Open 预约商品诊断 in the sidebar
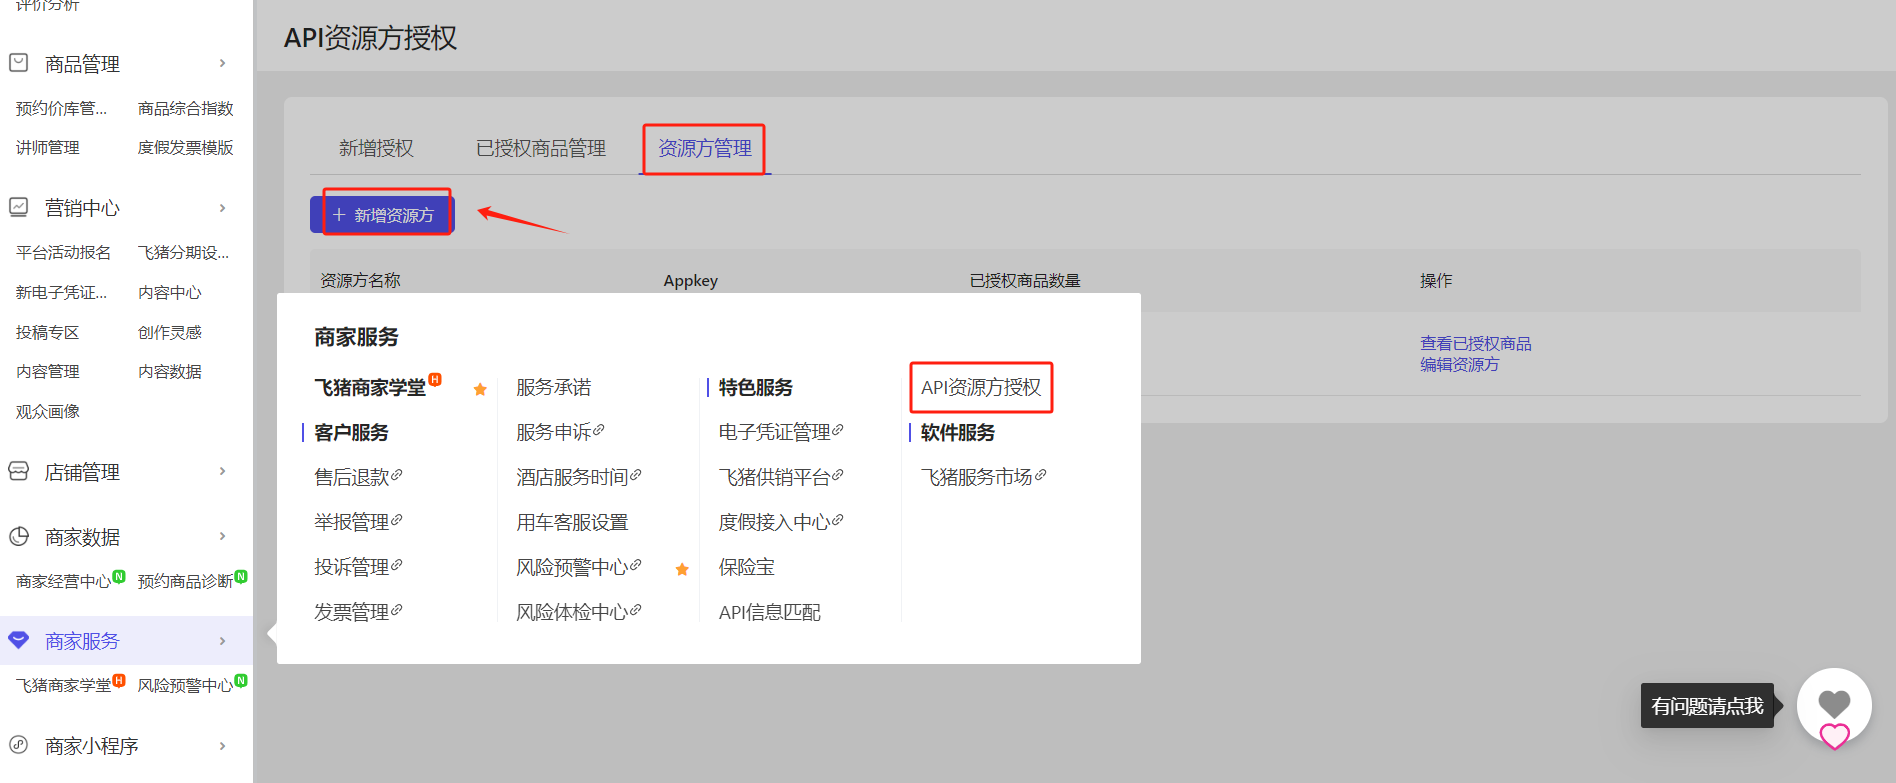Viewport: 1896px width, 783px height. tap(186, 581)
